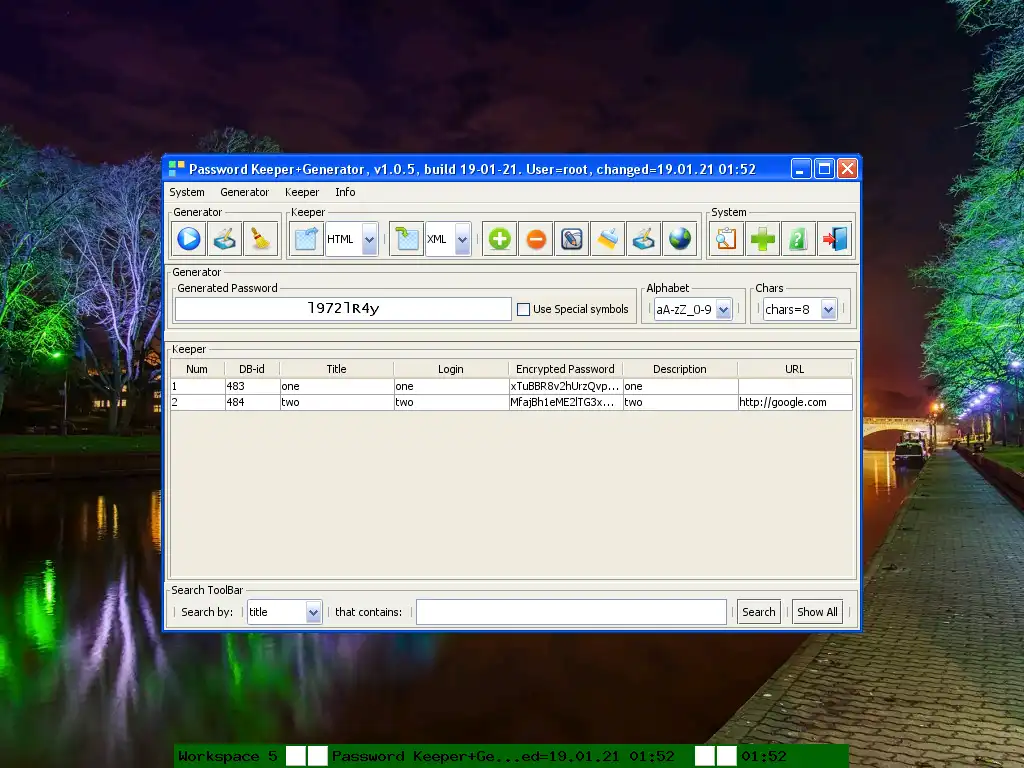This screenshot has height=768, width=1024.
Task: Expand the Alphabet aA-zZ_0-9 dropdown
Action: (x=723, y=310)
